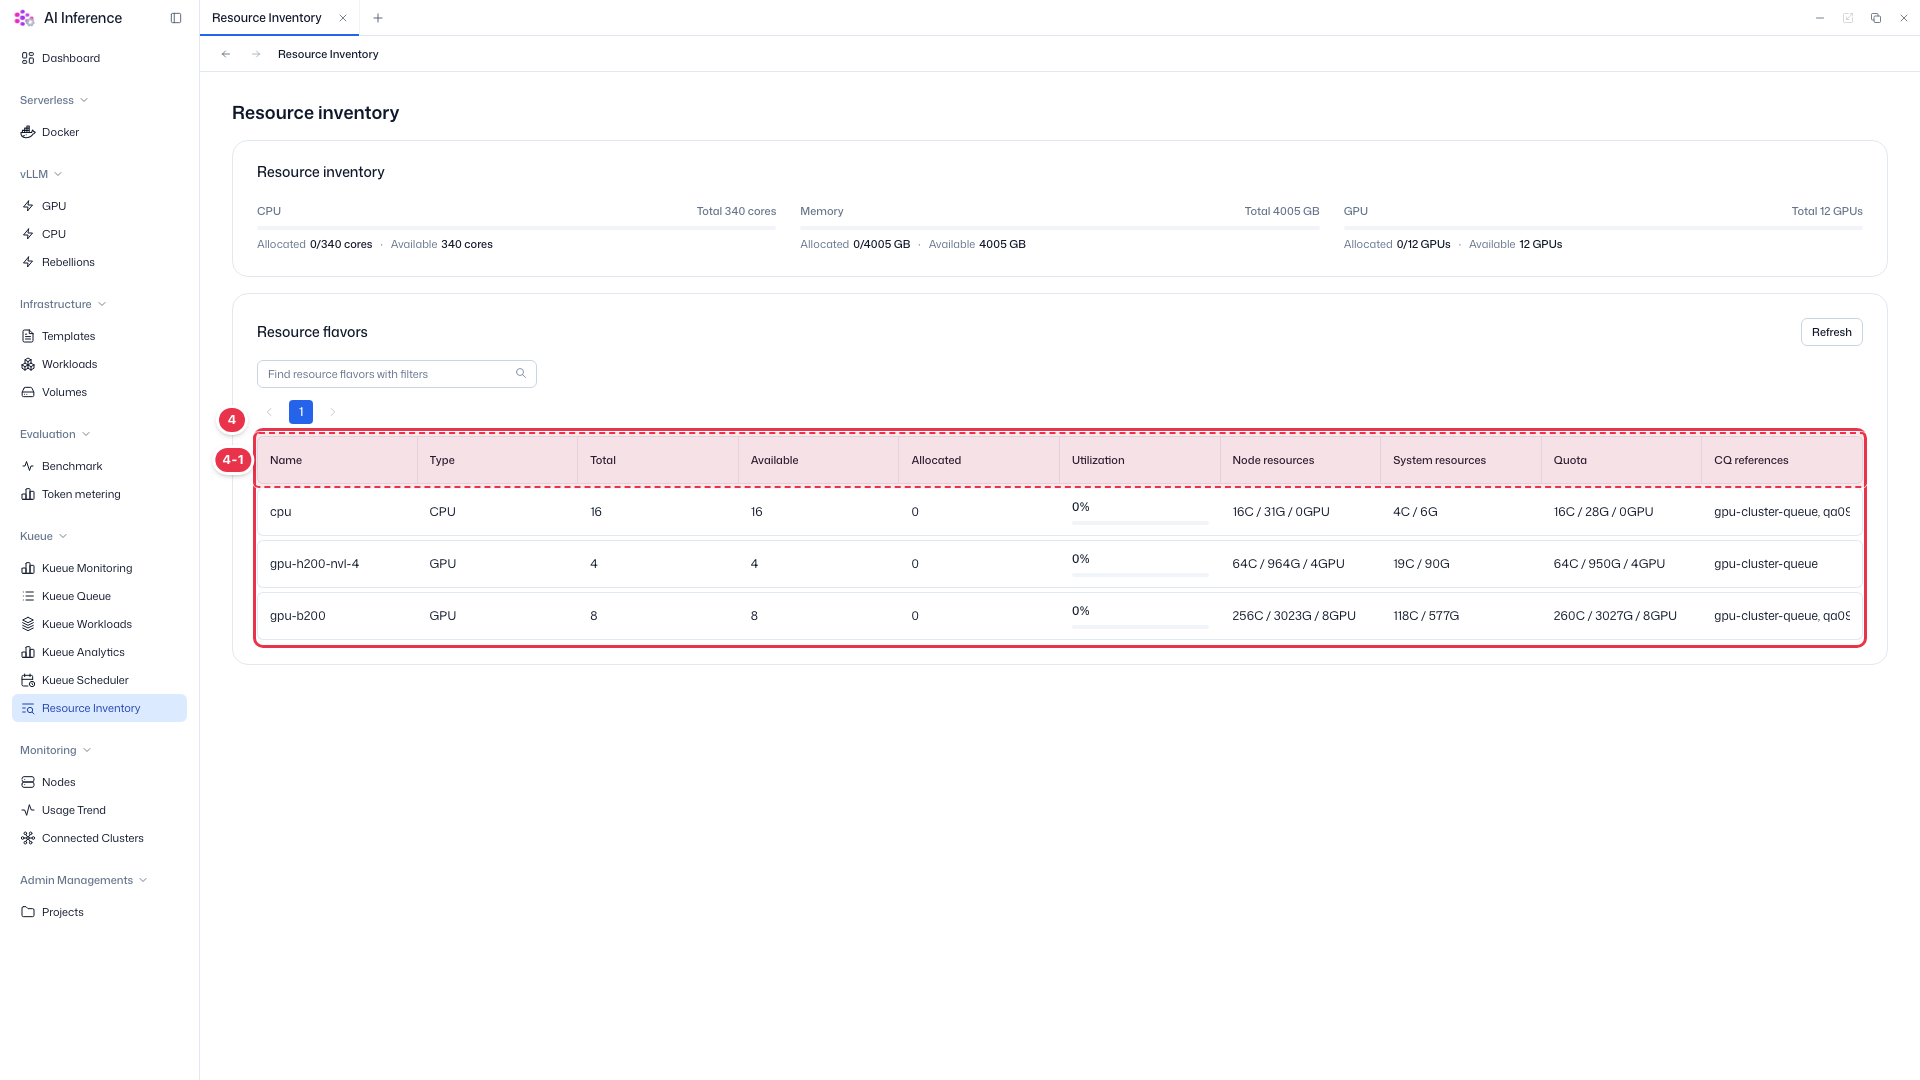
Task: Click the search magnifier icon
Action: tap(521, 373)
